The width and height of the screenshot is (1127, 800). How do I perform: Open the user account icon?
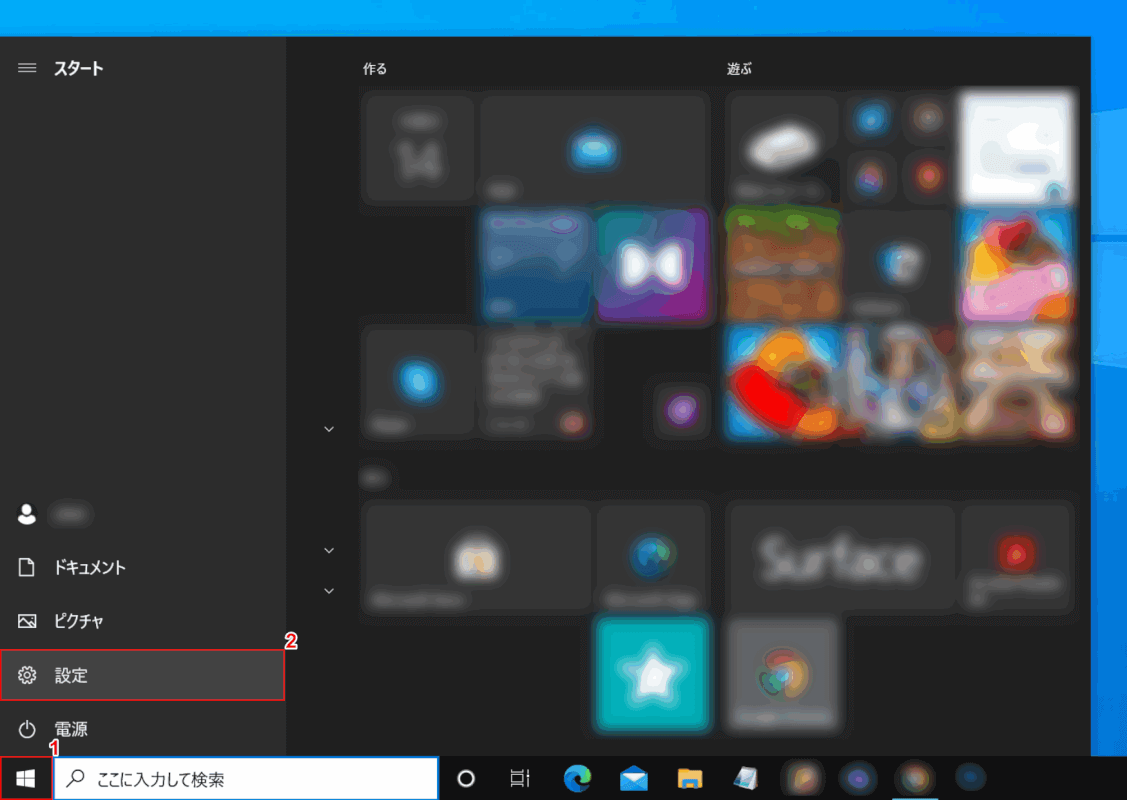[x=27, y=514]
